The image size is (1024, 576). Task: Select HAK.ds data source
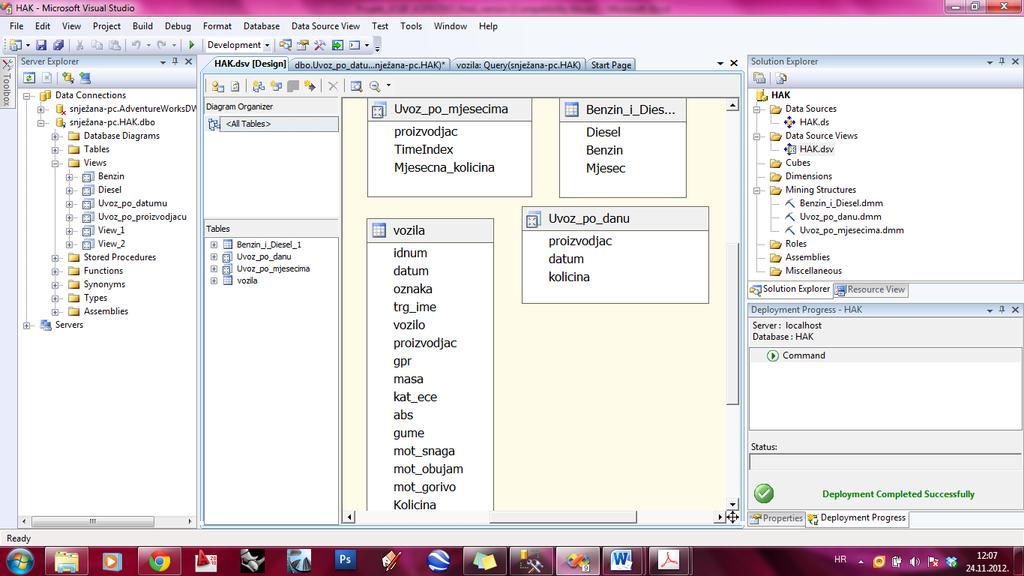click(x=814, y=122)
